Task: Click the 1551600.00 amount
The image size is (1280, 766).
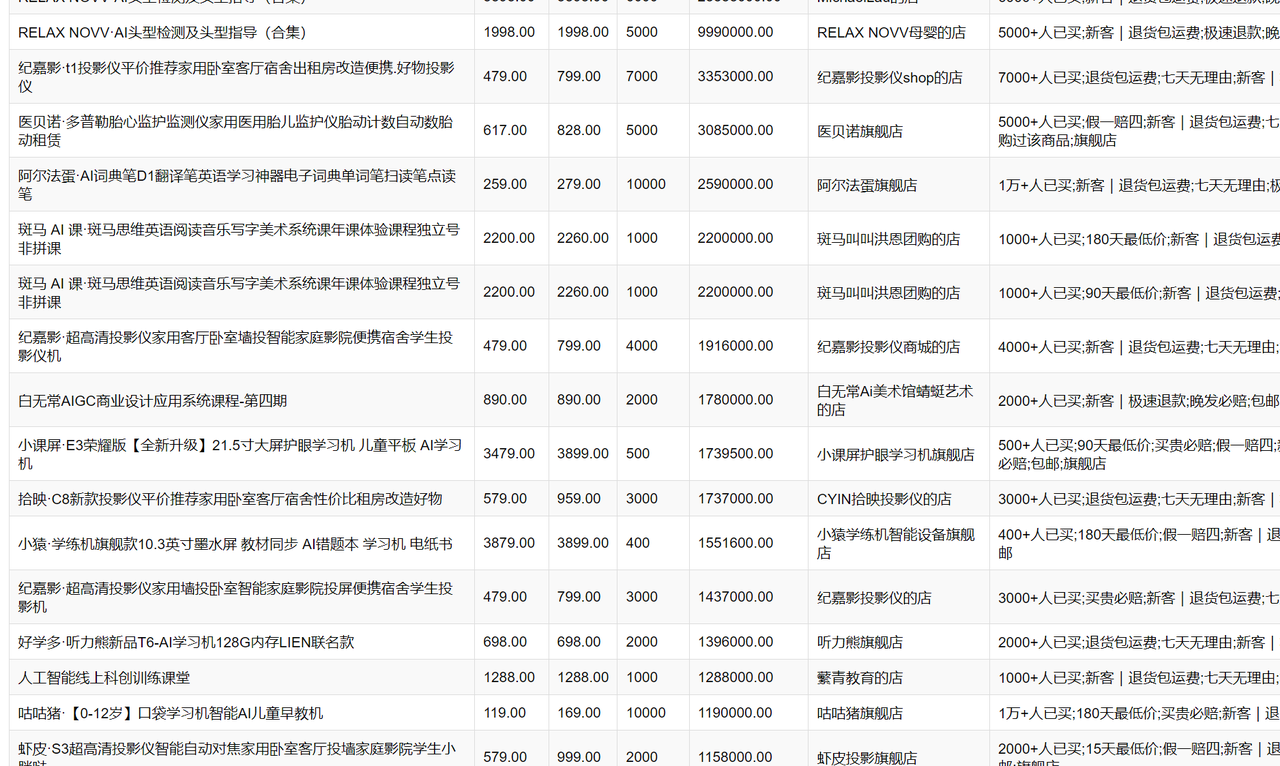Action: click(x=735, y=542)
